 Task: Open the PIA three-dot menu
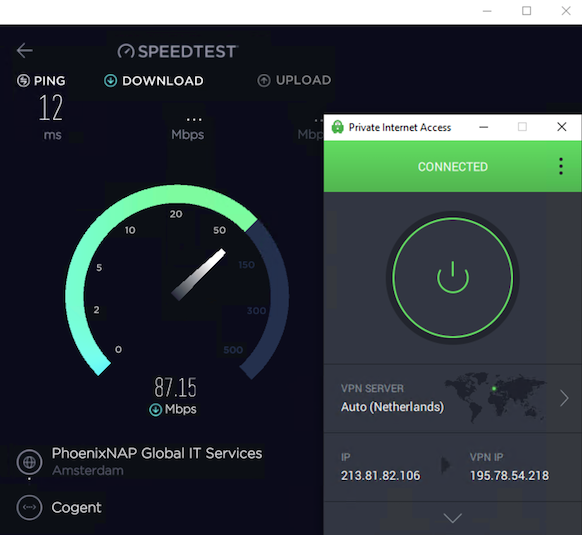(561, 166)
